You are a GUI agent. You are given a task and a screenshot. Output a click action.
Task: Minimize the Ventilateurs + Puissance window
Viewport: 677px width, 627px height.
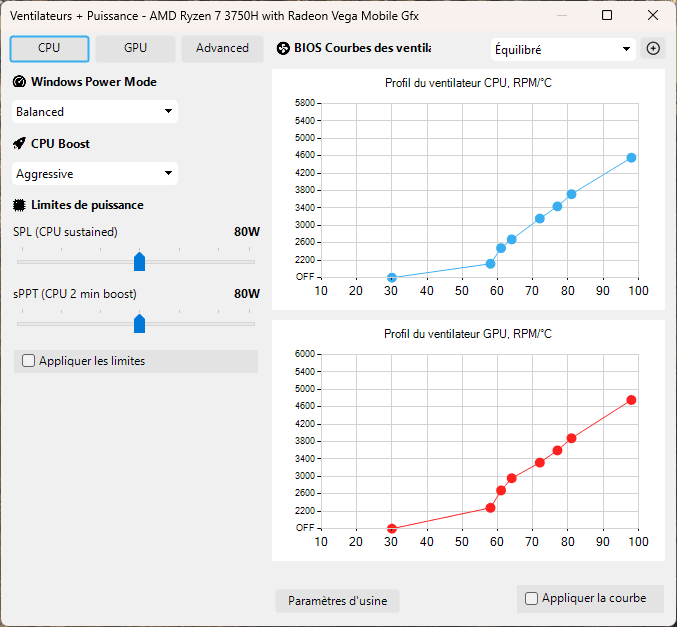[562, 16]
